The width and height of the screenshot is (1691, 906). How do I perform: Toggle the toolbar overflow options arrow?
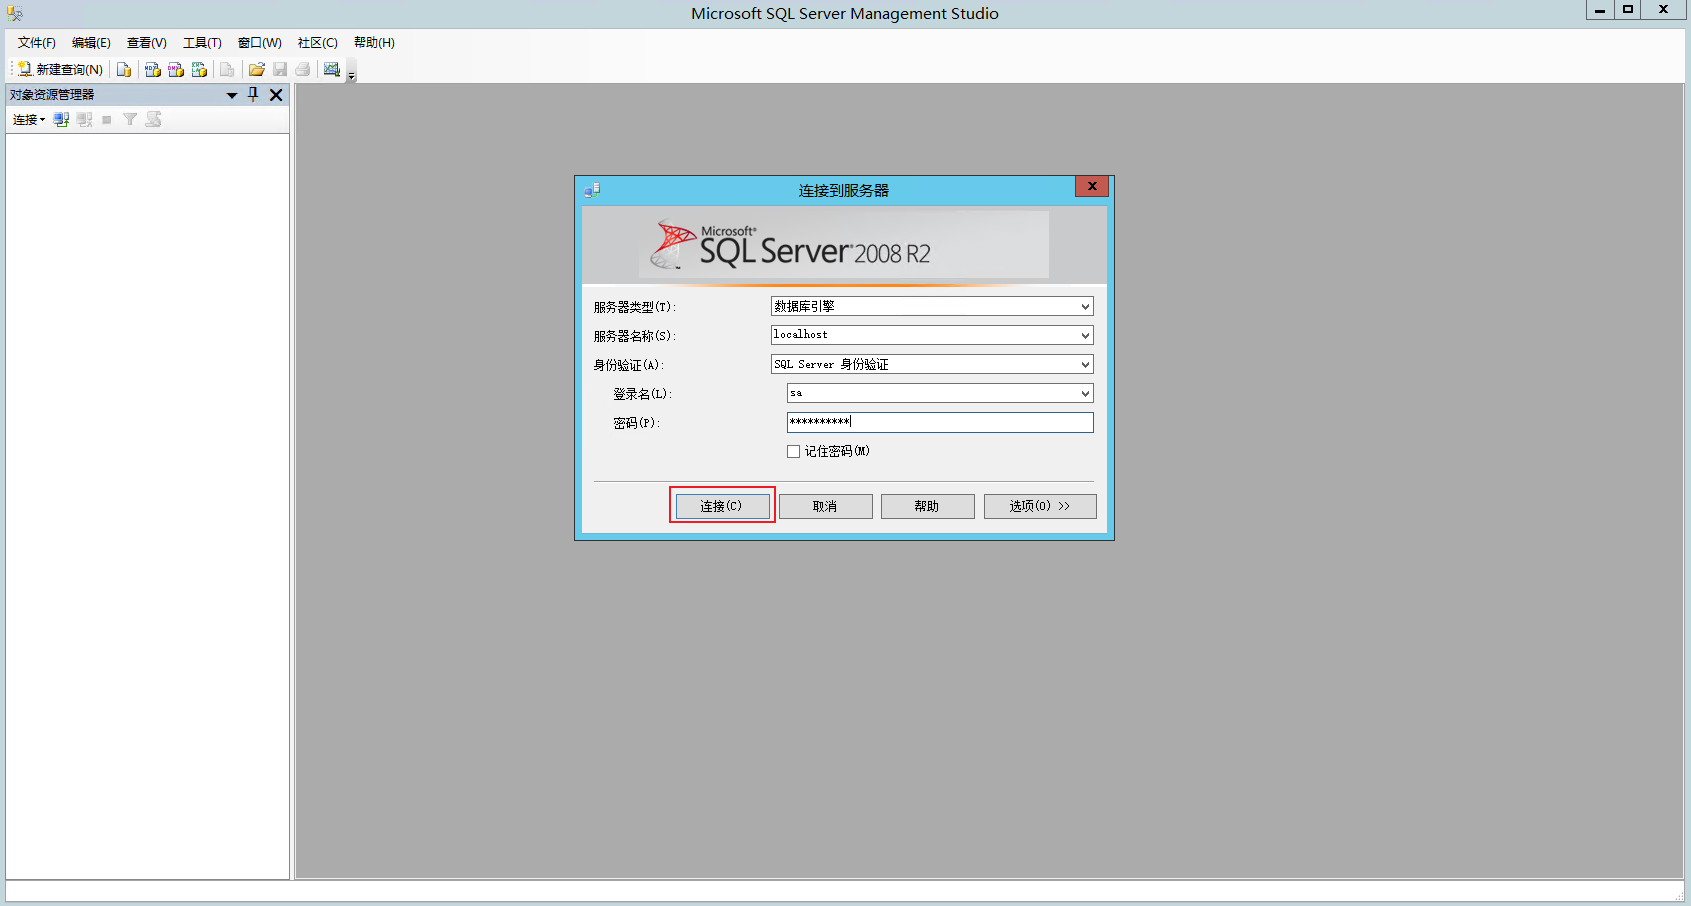pyautogui.click(x=350, y=74)
